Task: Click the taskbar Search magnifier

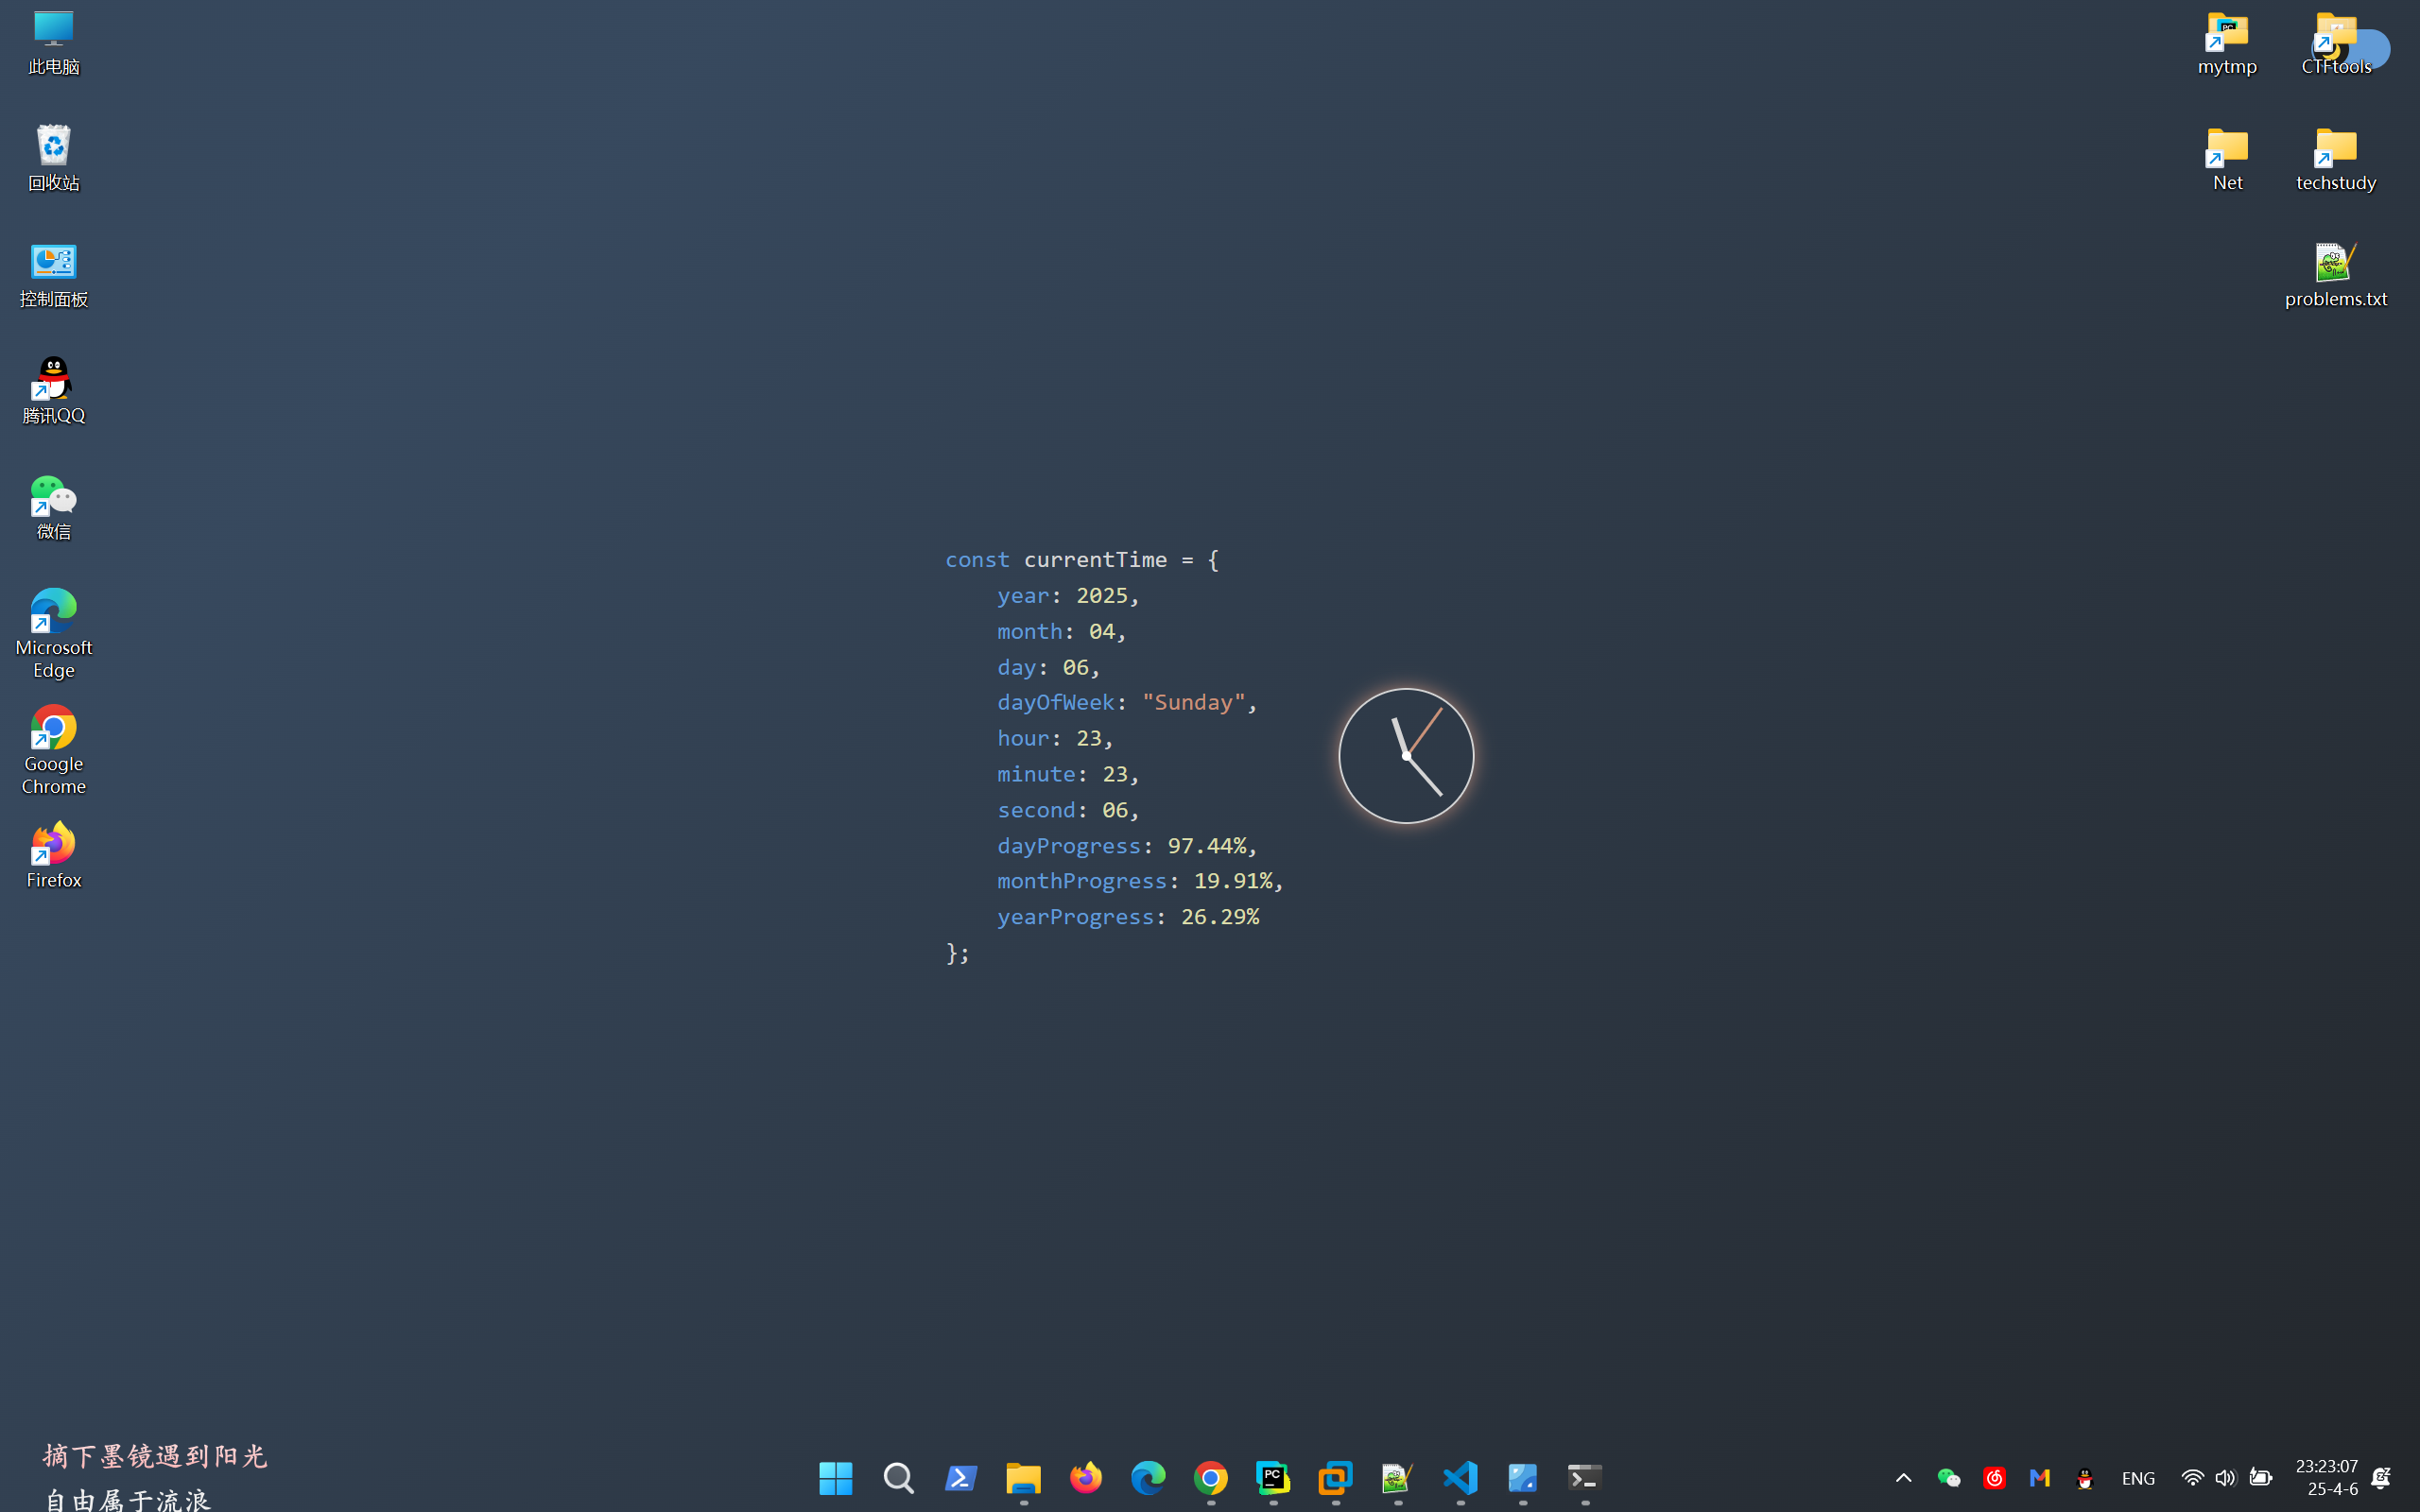Action: 898,1477
